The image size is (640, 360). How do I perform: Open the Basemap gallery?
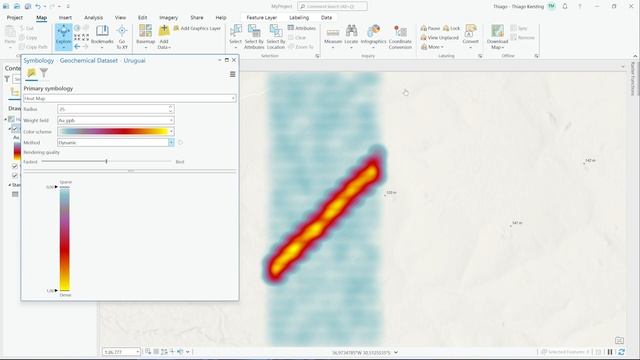coord(145,36)
